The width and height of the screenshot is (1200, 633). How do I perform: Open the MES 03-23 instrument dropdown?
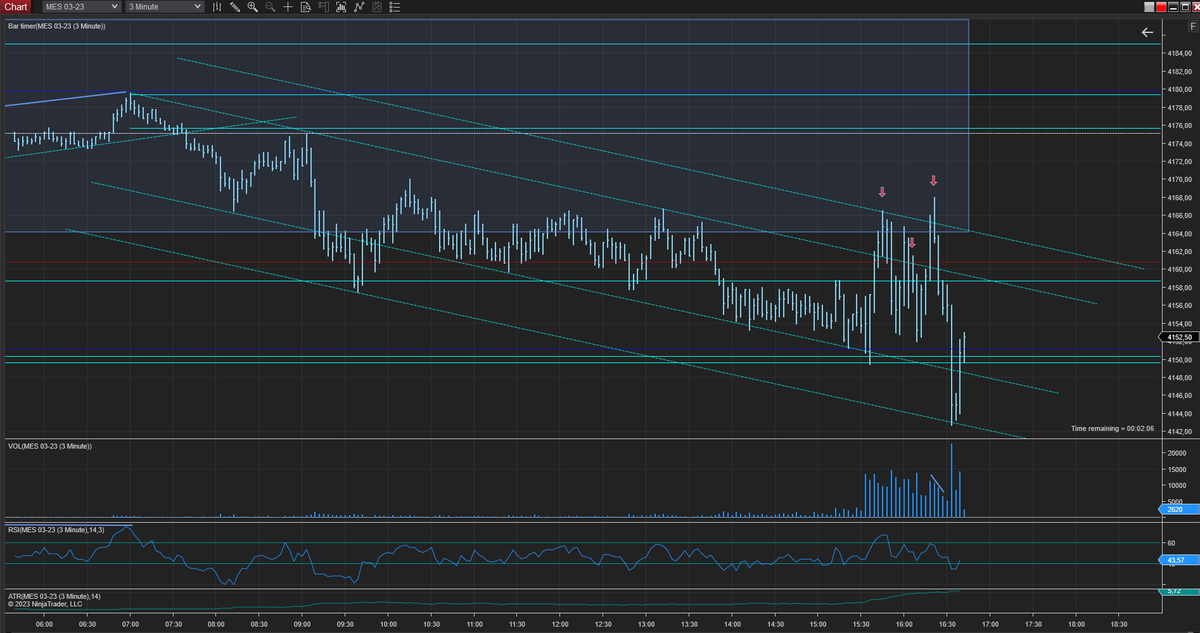pos(80,7)
